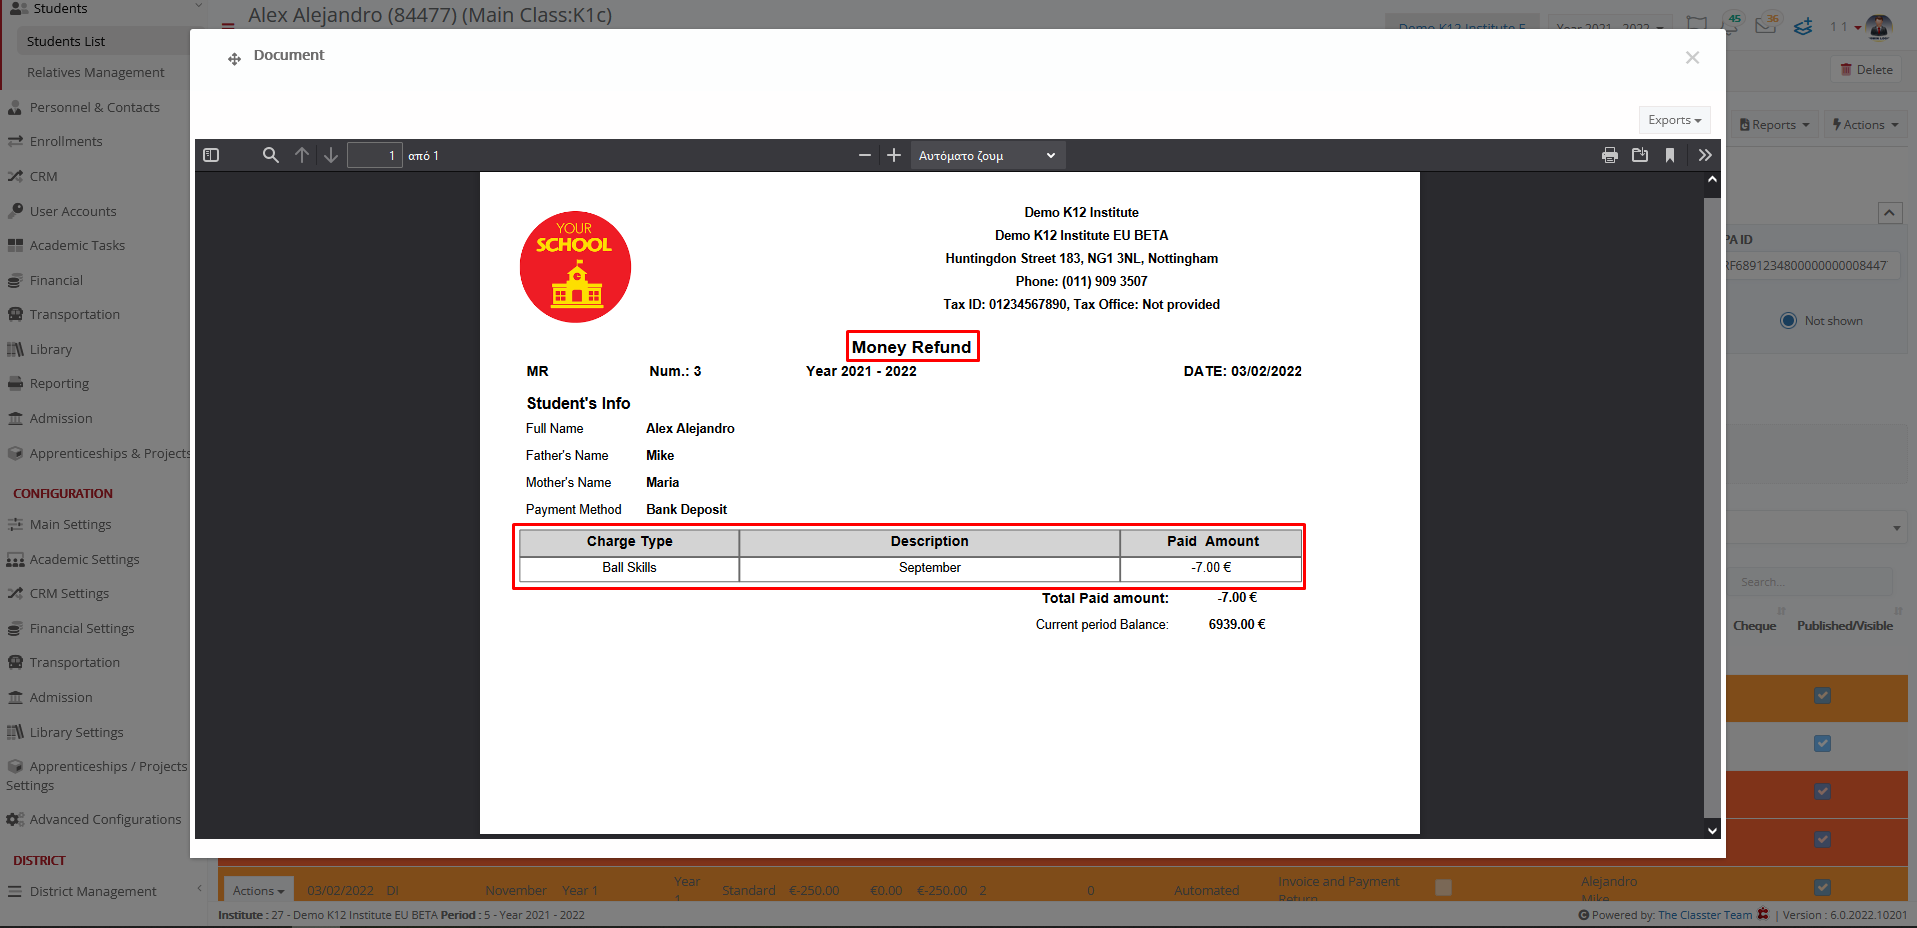The image size is (1917, 928).
Task: Click Academic Tasks icon in sidebar
Action: 15,245
